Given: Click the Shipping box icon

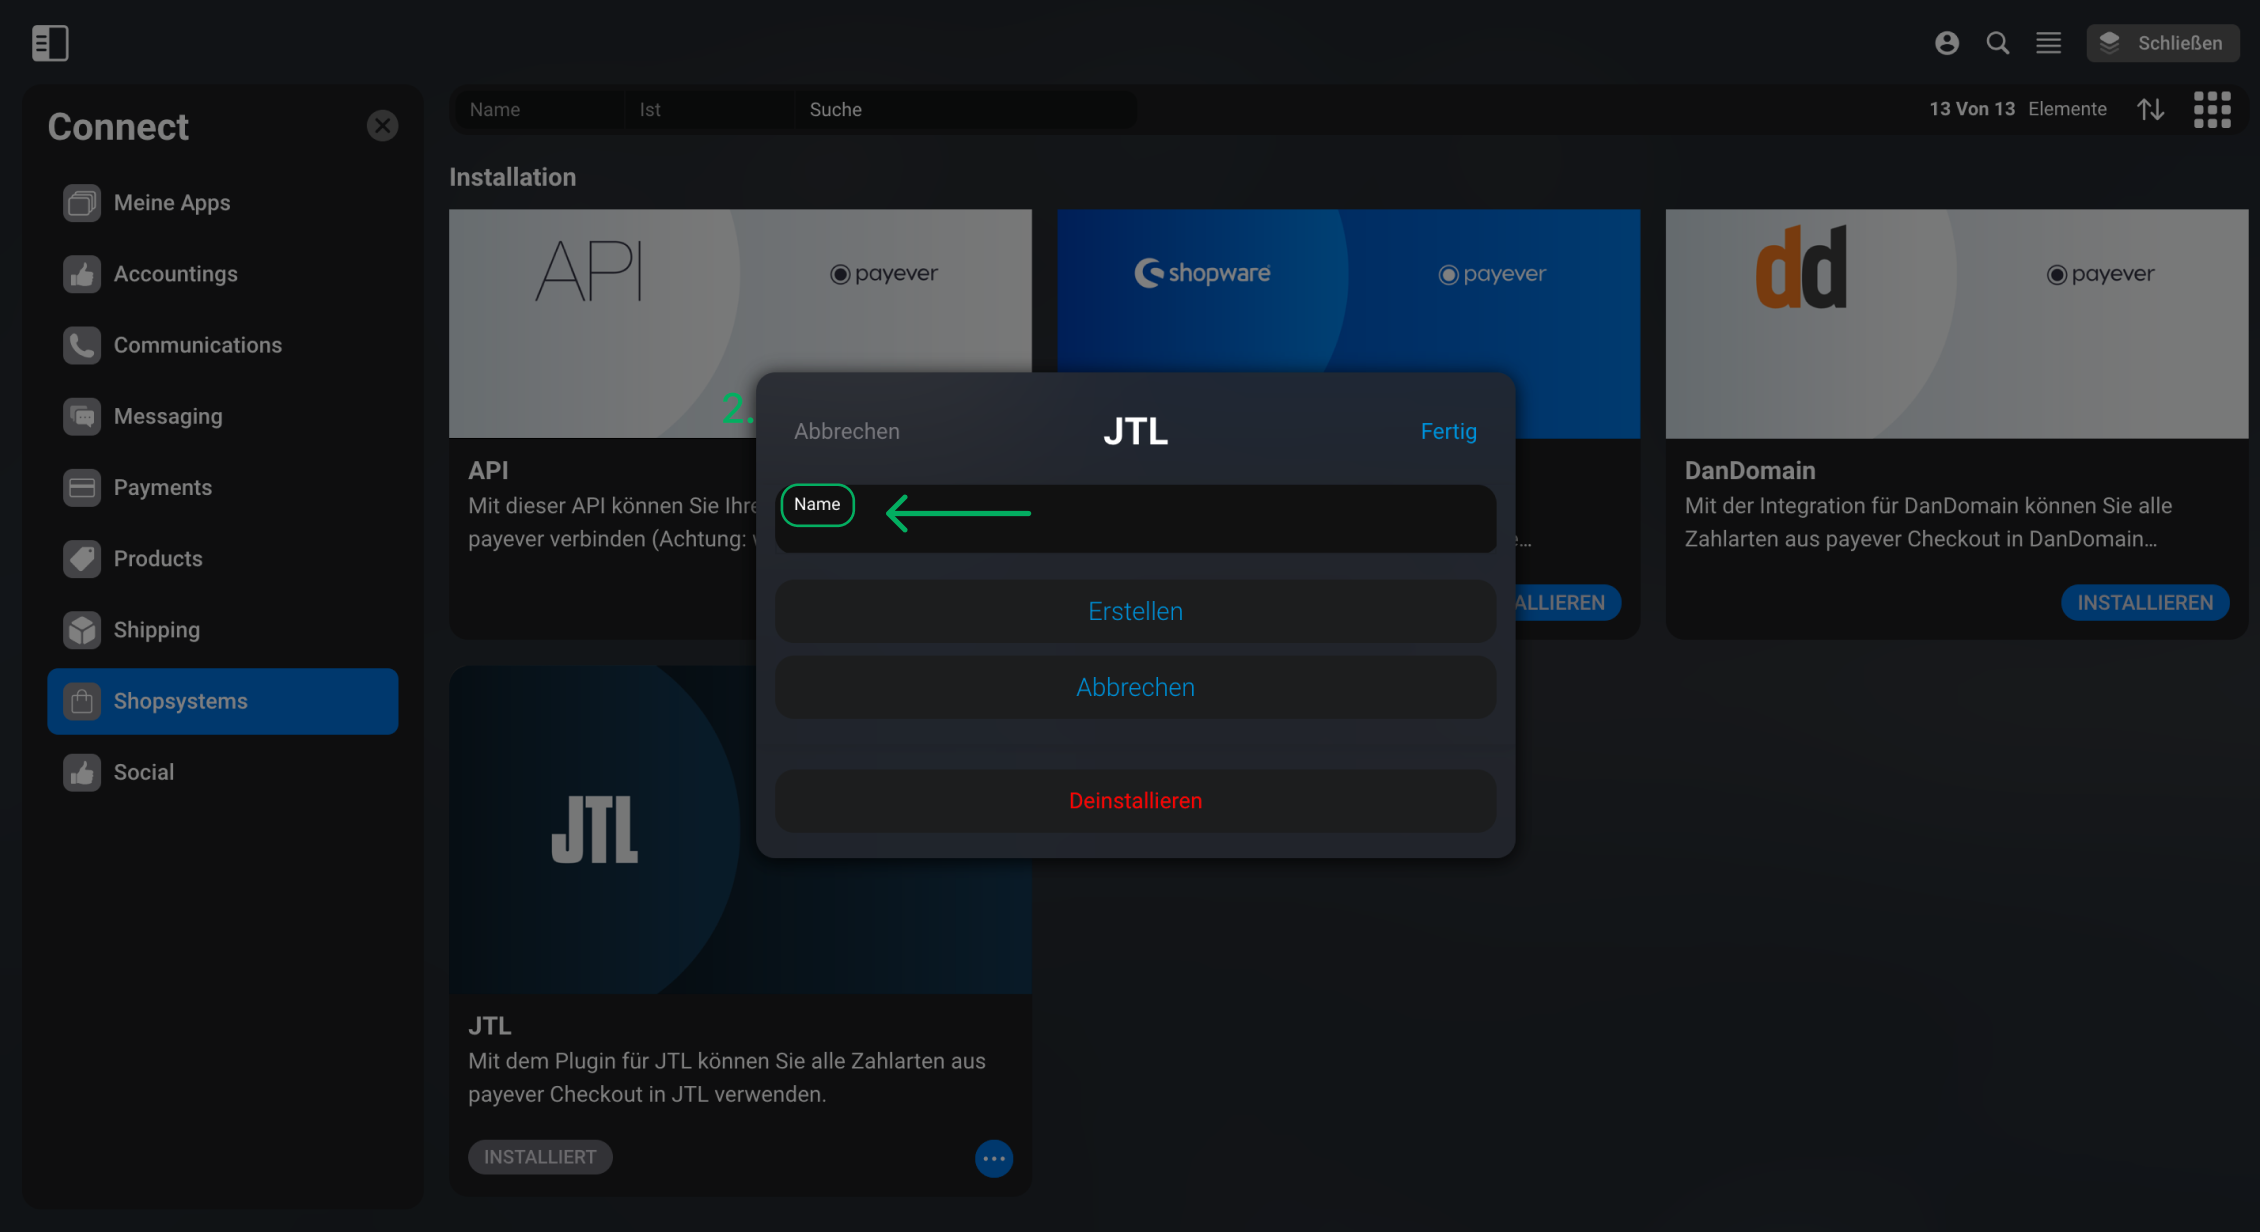Looking at the screenshot, I should (x=82, y=630).
